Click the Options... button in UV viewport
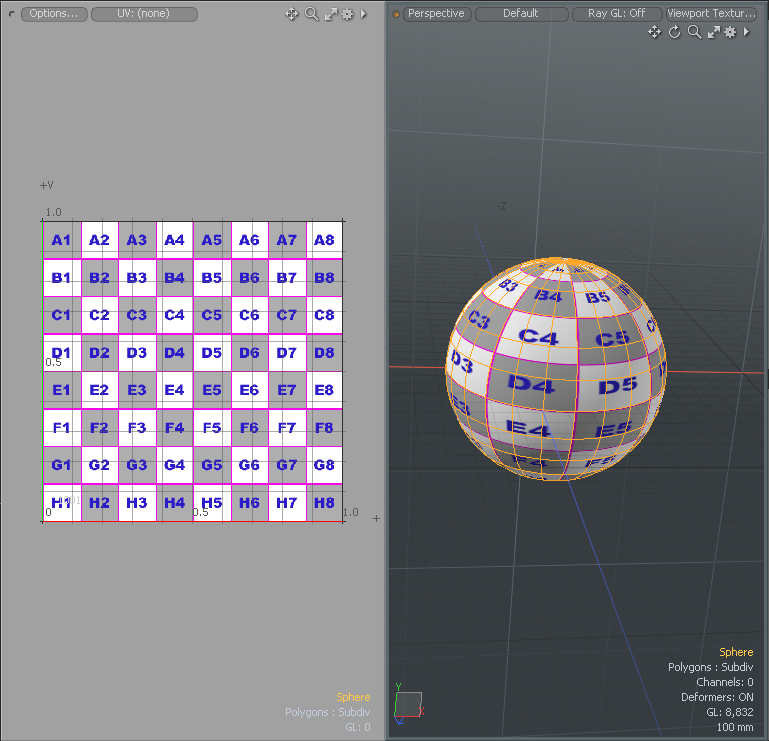Screen dimensions: 769x741 tap(53, 14)
